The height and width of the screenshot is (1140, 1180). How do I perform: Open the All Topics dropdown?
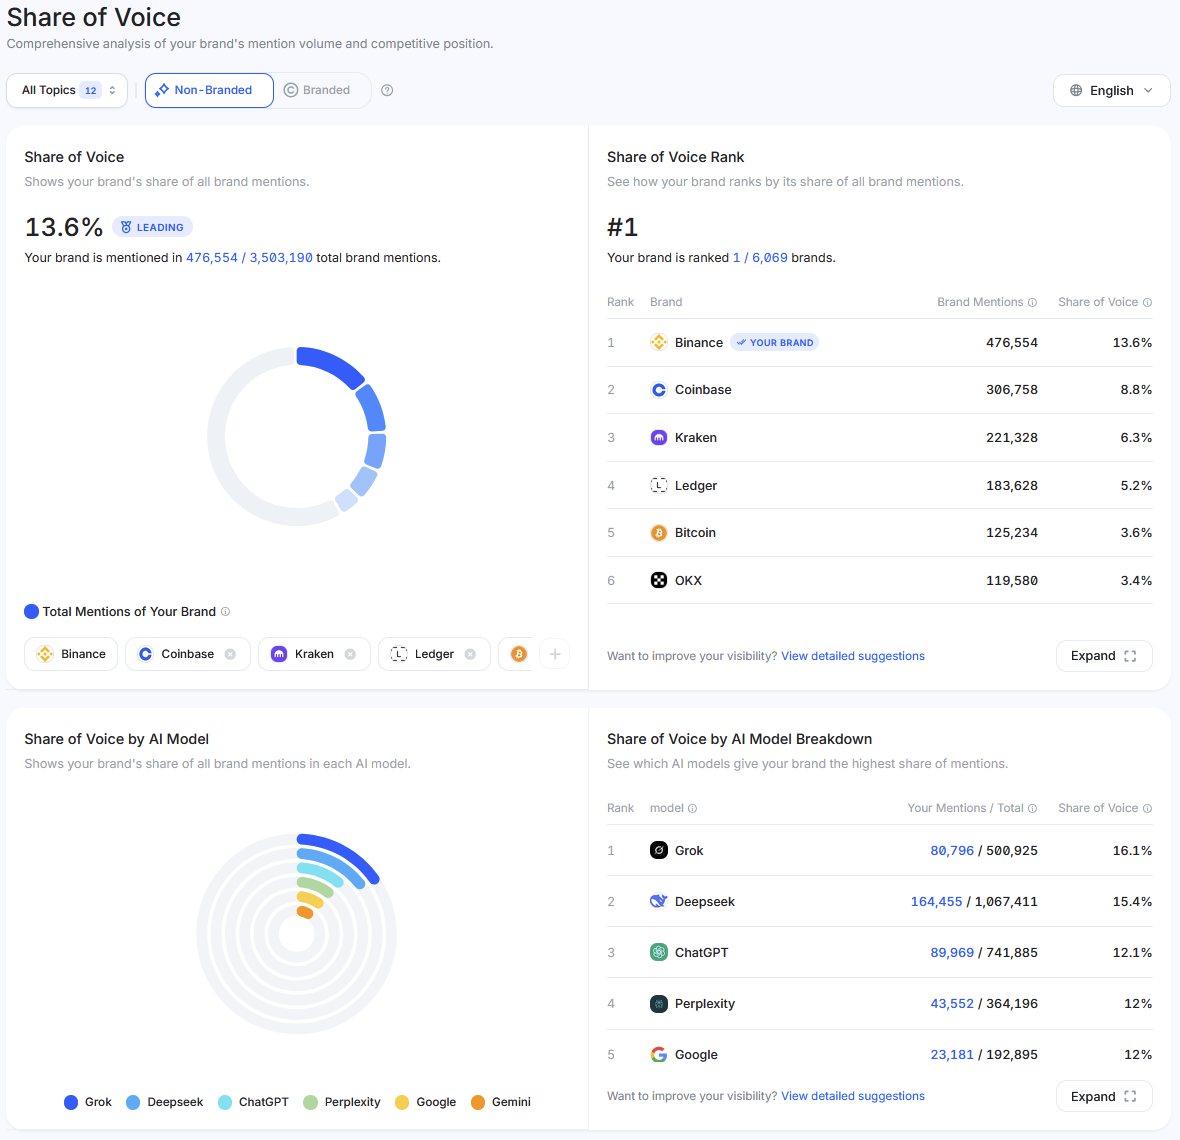click(66, 89)
